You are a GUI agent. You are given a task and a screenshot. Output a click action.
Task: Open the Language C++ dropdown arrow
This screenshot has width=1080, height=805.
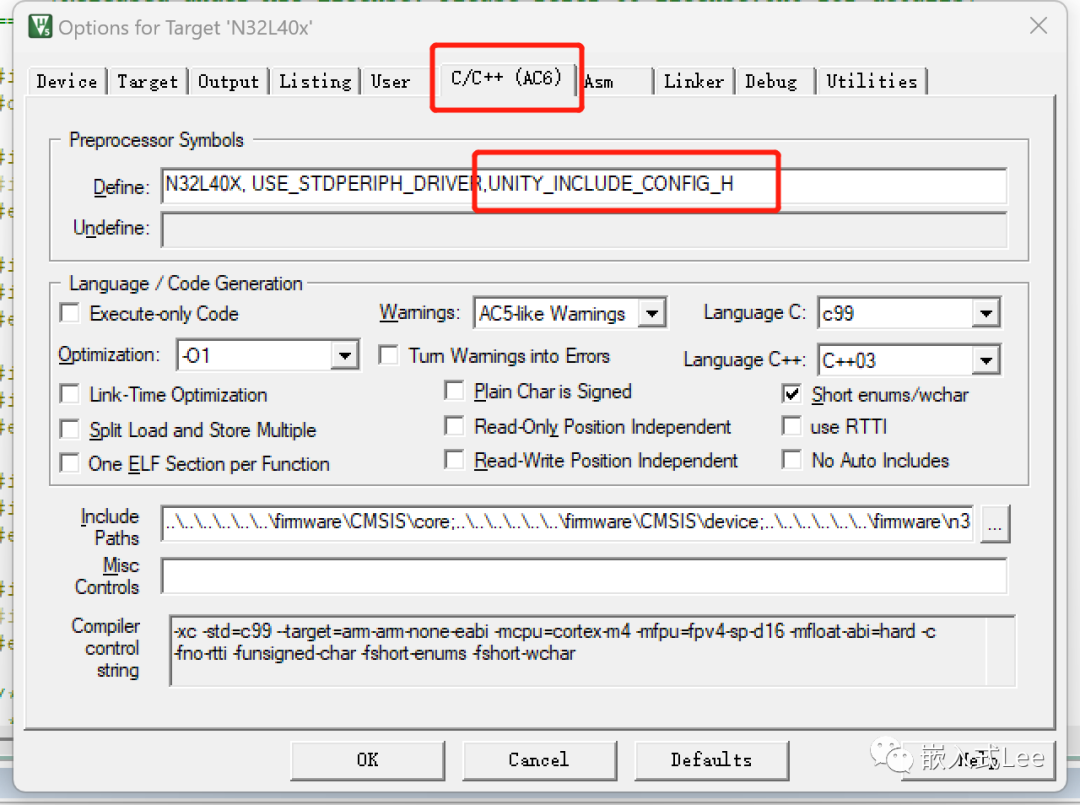(x=986, y=360)
